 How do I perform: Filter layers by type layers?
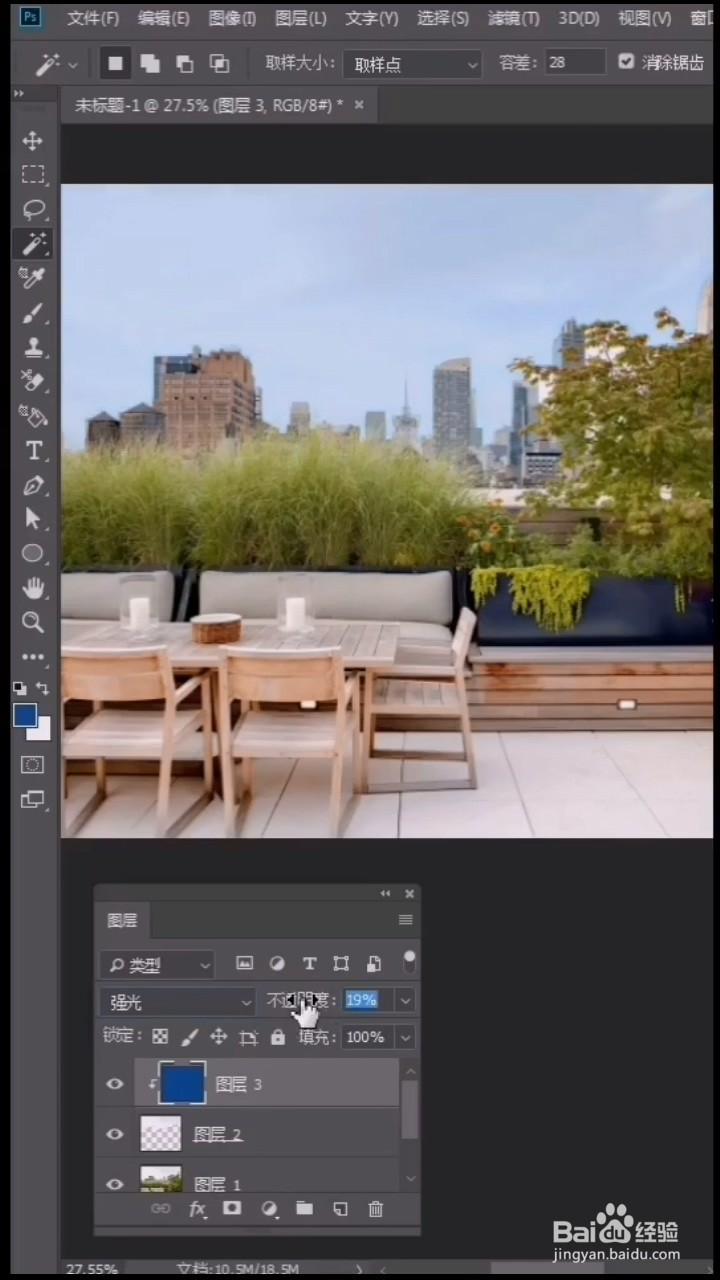(x=309, y=963)
